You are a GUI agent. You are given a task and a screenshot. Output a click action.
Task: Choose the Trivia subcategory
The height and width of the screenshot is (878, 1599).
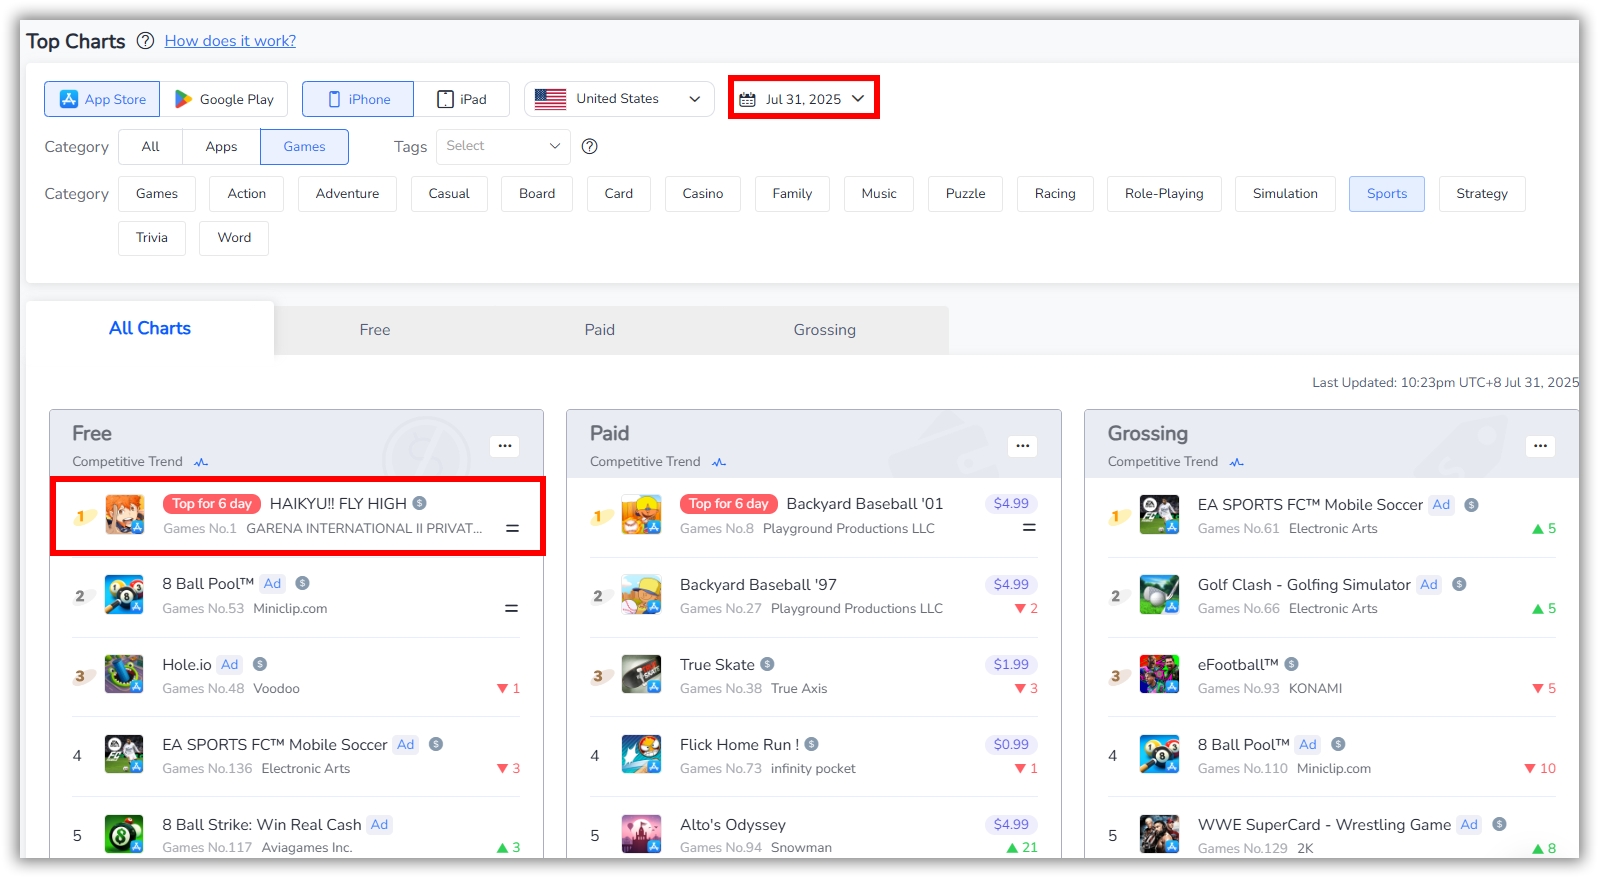click(x=152, y=238)
